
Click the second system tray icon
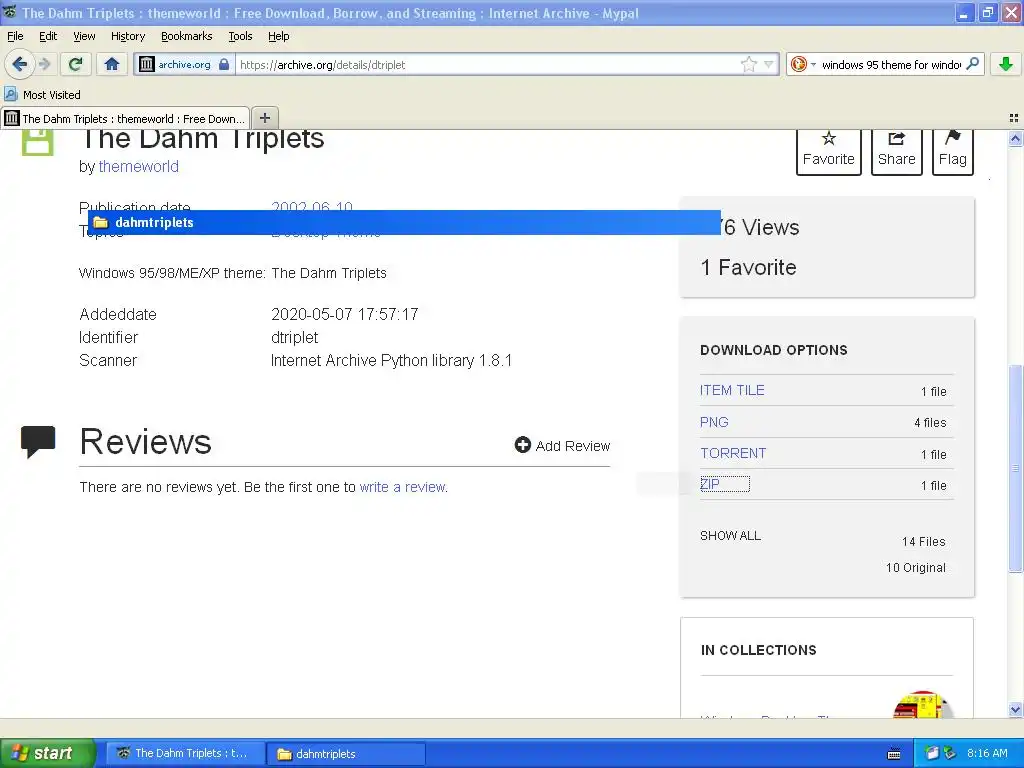pyautogui.click(x=950, y=753)
